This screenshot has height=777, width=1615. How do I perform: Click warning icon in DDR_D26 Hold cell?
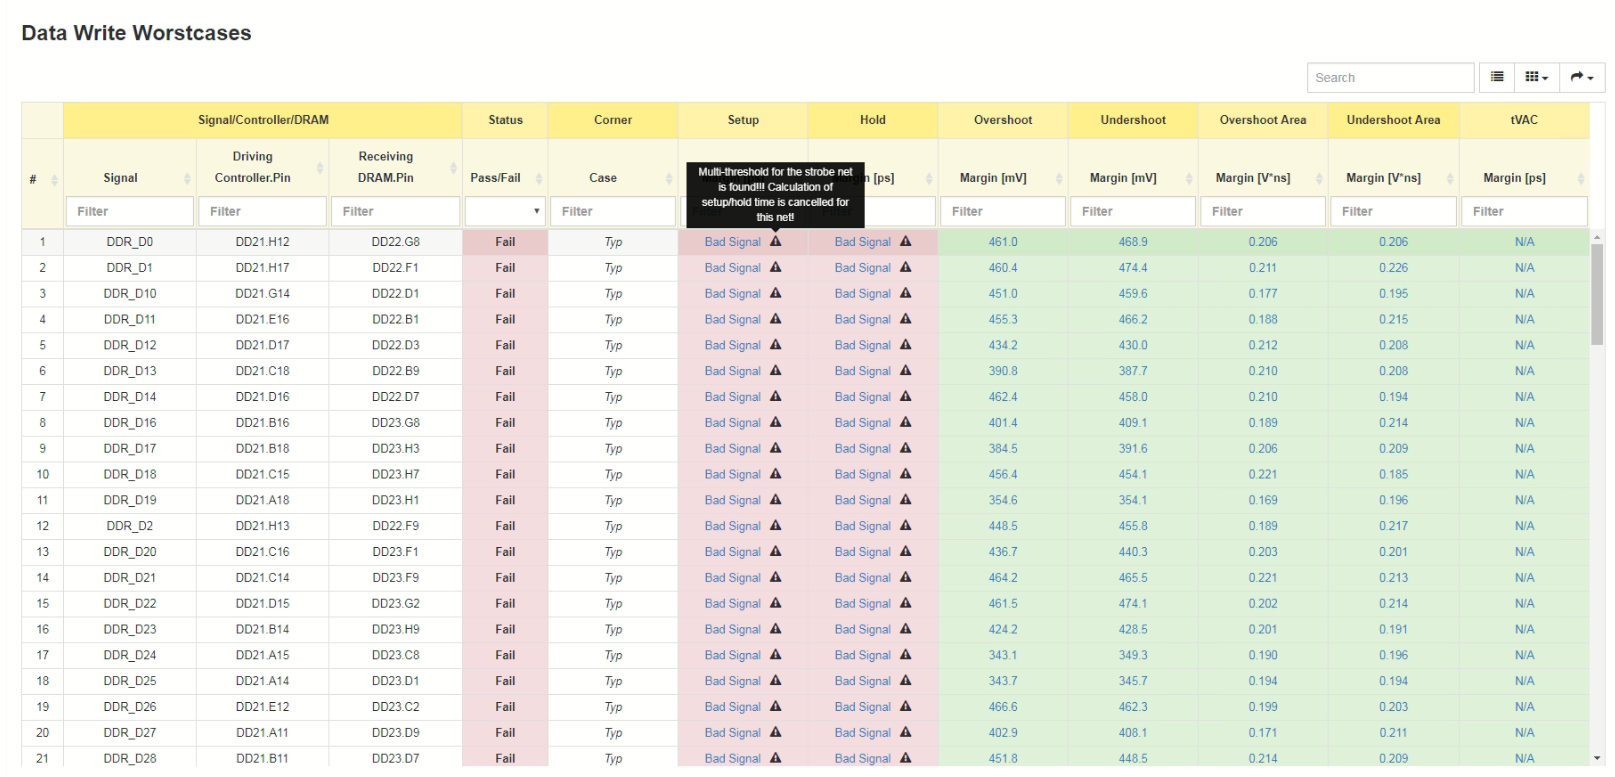(x=905, y=706)
